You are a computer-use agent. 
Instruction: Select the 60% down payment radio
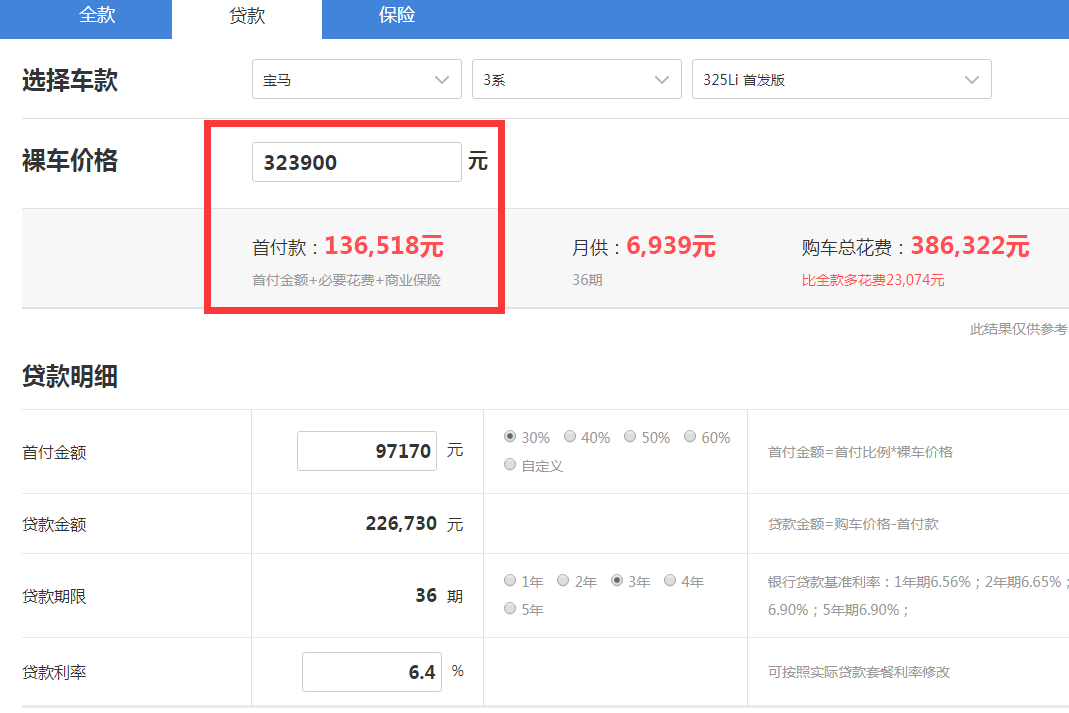(x=690, y=436)
